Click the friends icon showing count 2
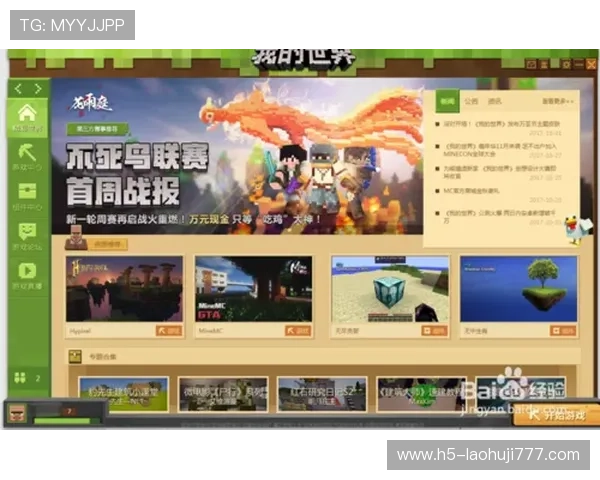This screenshot has height=480, width=600. pyautogui.click(x=20, y=378)
